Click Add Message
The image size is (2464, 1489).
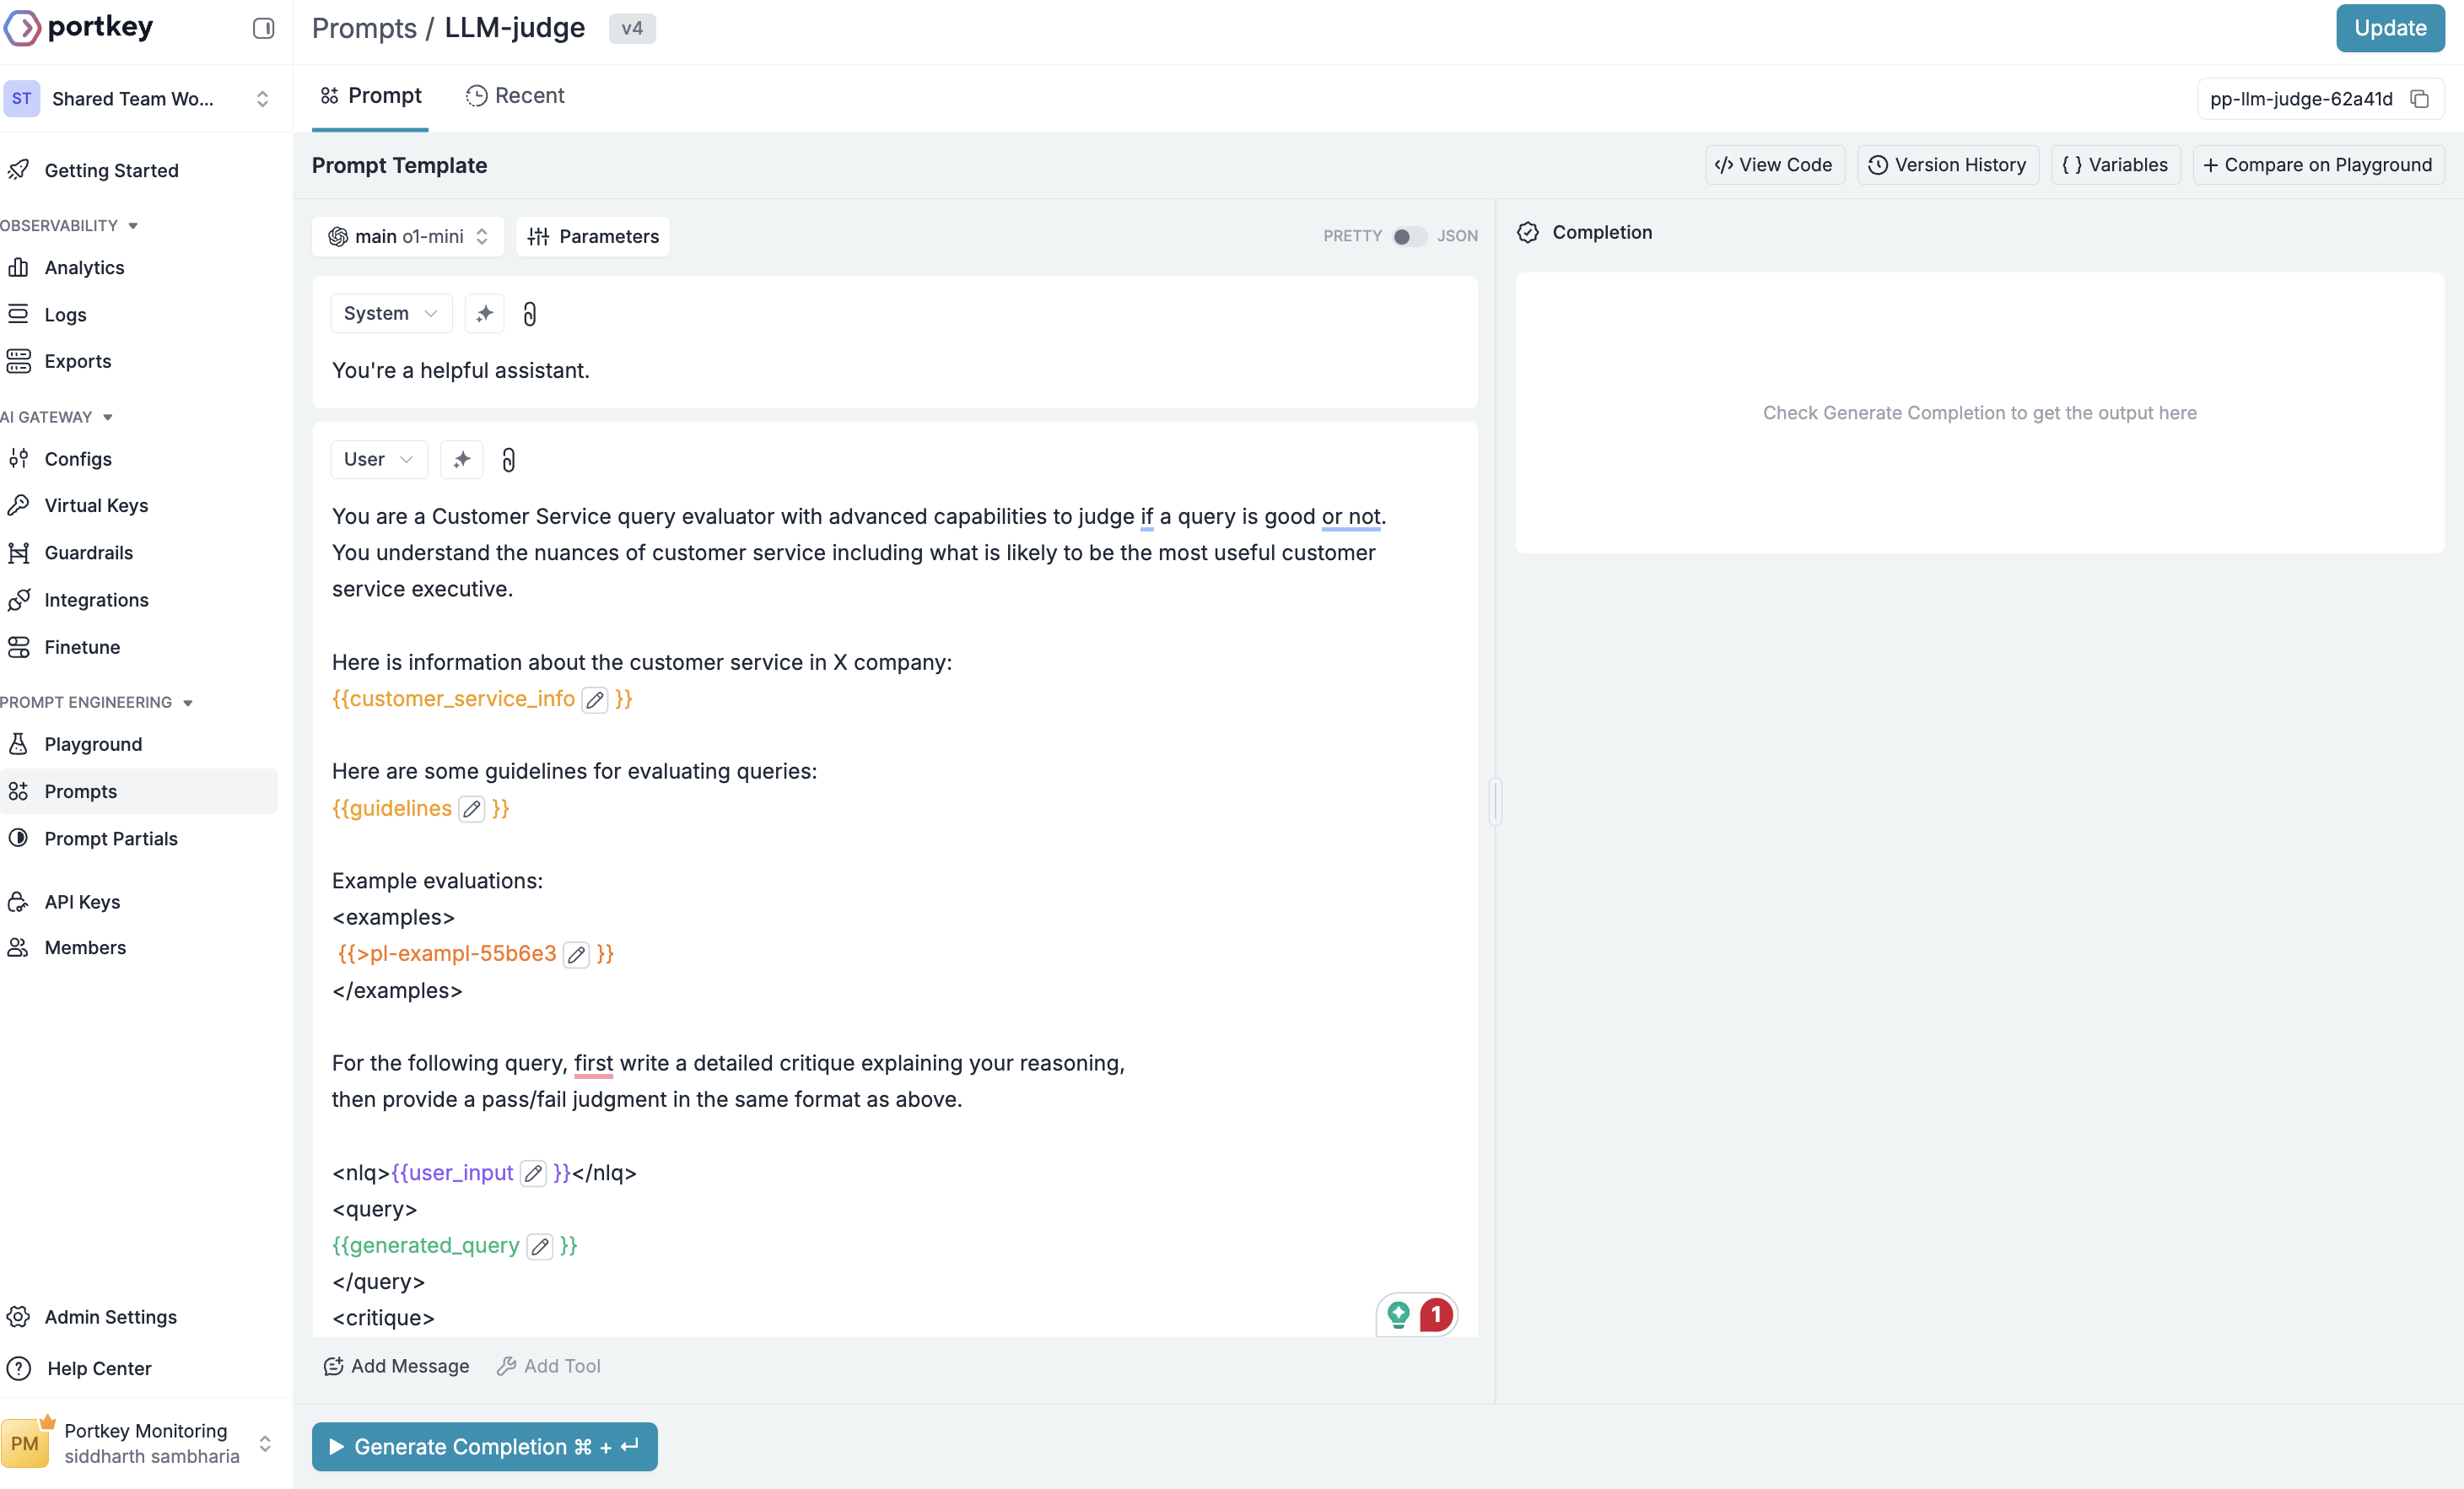tap(397, 1366)
